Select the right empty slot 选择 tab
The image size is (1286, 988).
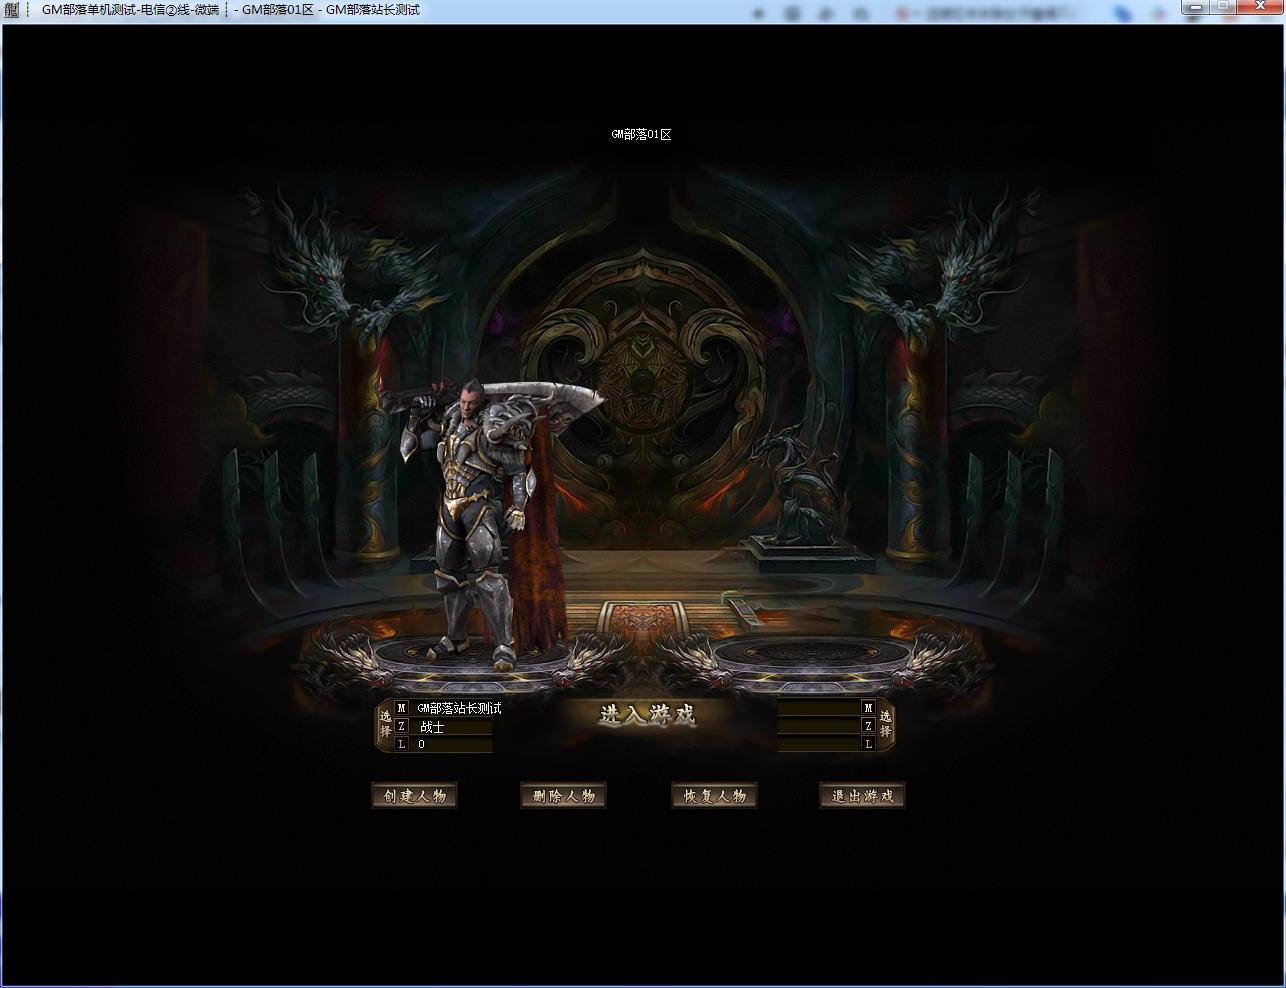pos(885,725)
